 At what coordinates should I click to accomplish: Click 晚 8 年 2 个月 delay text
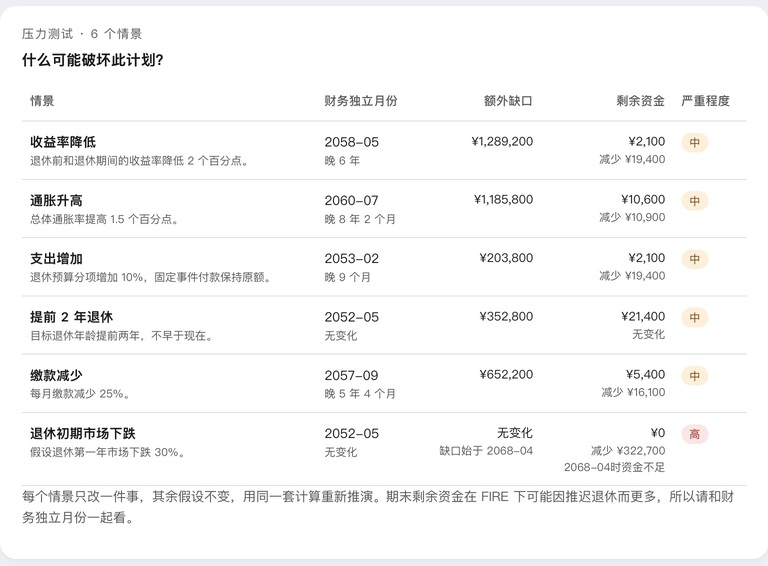tap(360, 219)
